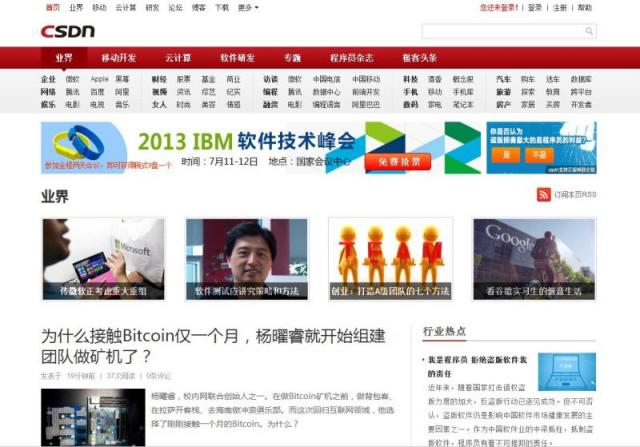Image resolution: width=640 pixels, height=447 pixels.
Task: Open the 开发者 link
Action: [x=581, y=105]
